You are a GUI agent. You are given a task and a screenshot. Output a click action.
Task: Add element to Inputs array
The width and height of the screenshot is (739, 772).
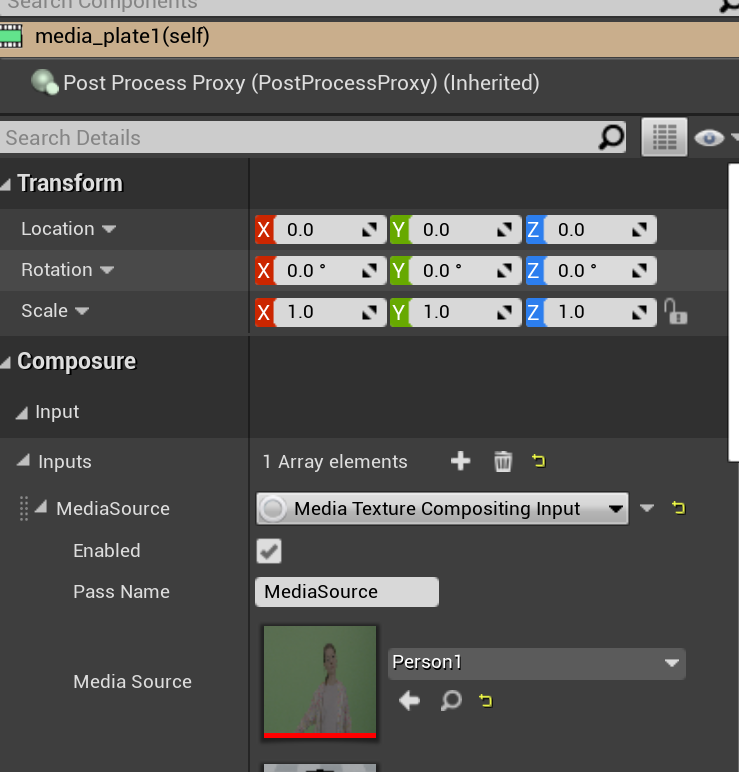(460, 461)
